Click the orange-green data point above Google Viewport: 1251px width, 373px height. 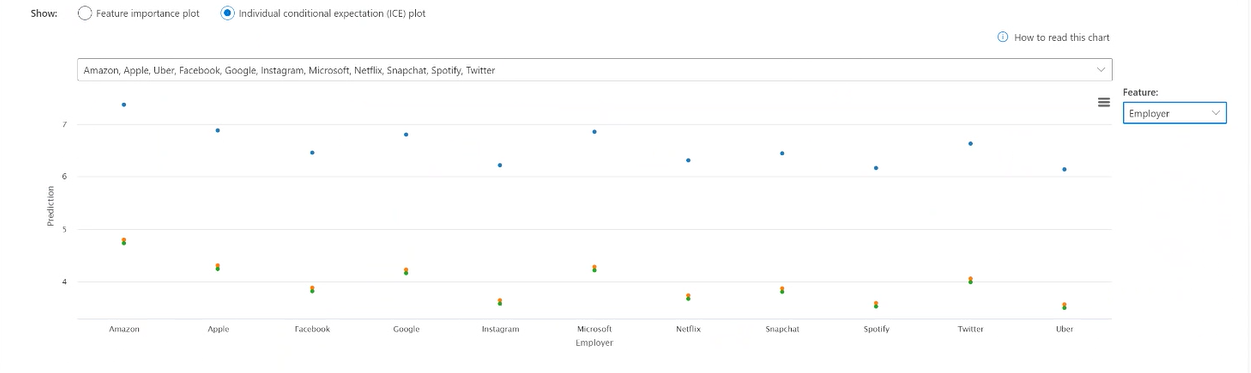tap(406, 271)
